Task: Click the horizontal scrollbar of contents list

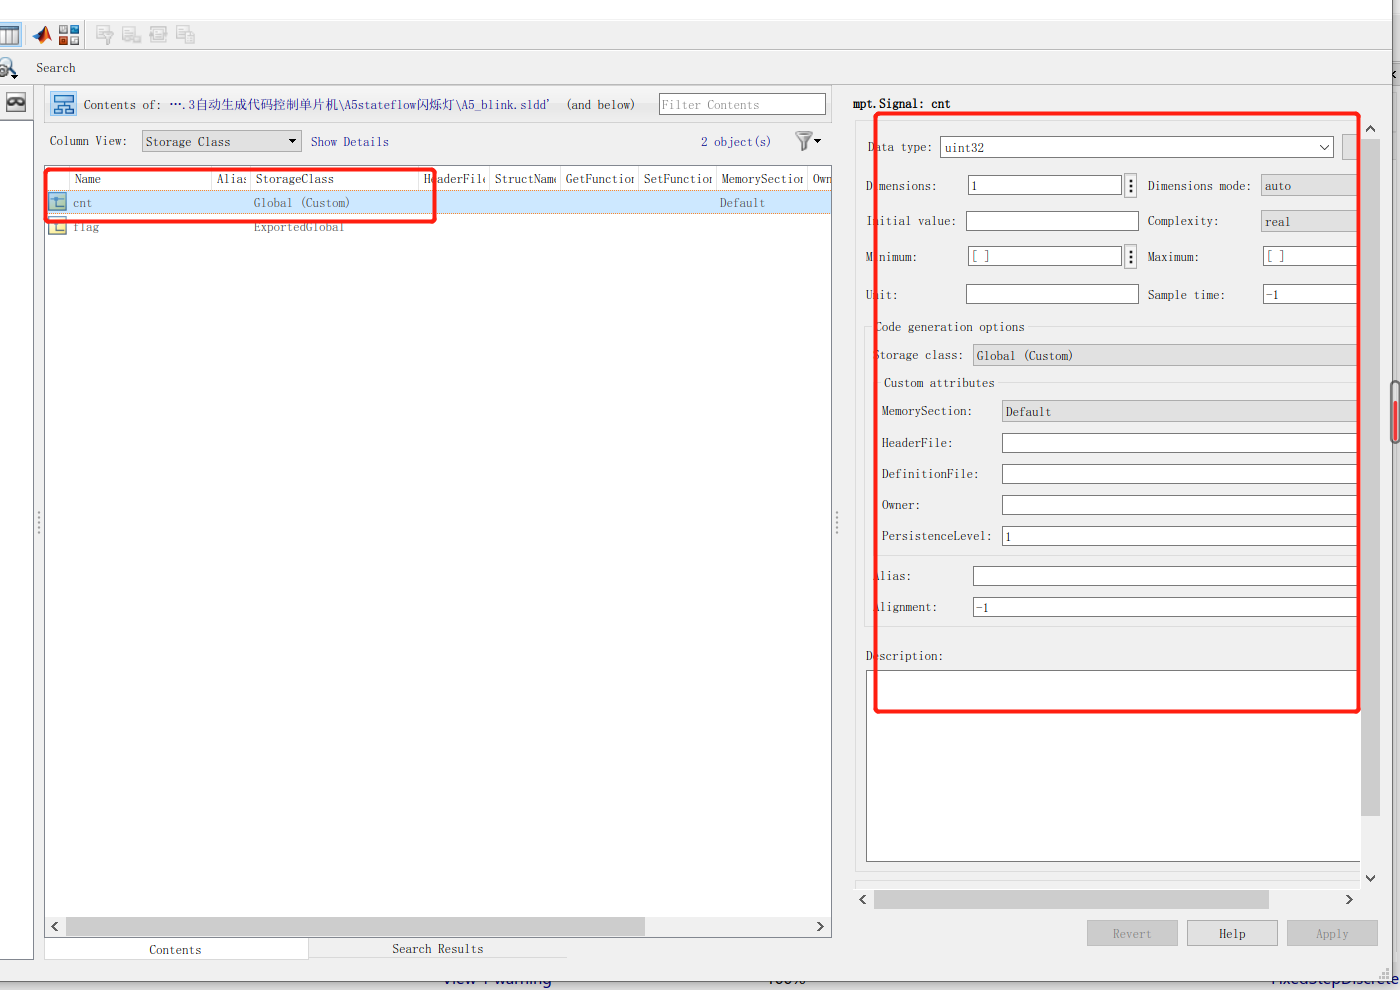Action: tap(355, 927)
